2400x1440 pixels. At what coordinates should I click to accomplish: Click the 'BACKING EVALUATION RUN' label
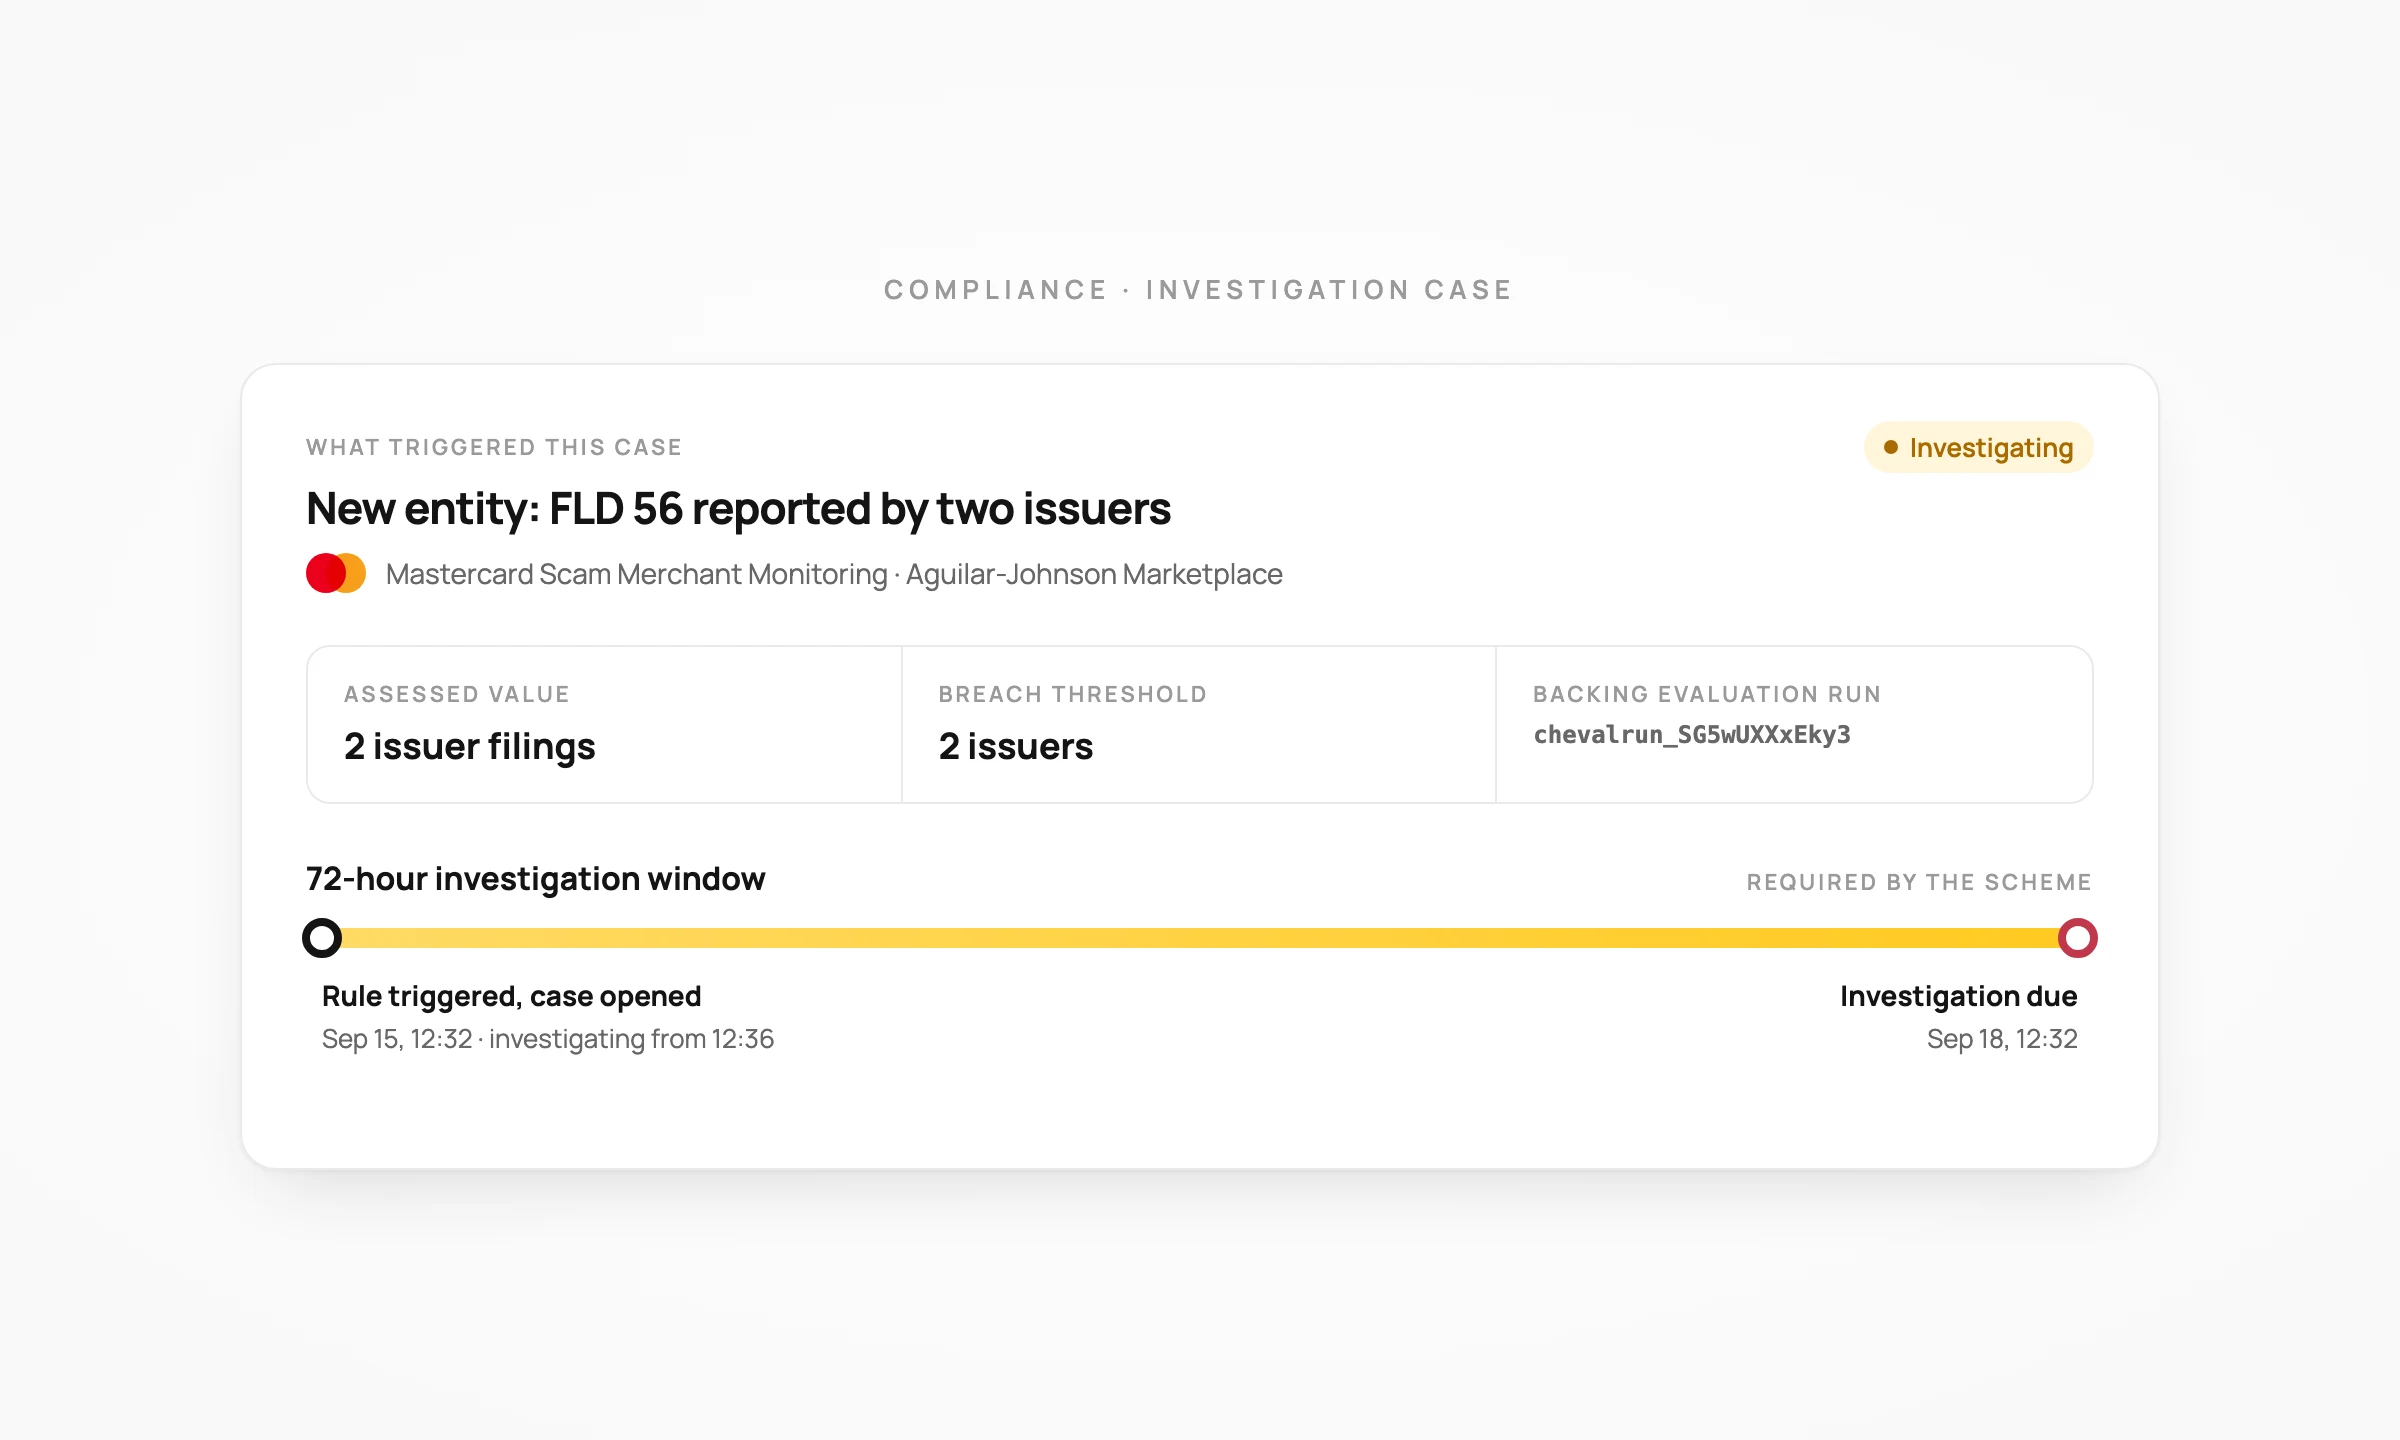click(1707, 694)
